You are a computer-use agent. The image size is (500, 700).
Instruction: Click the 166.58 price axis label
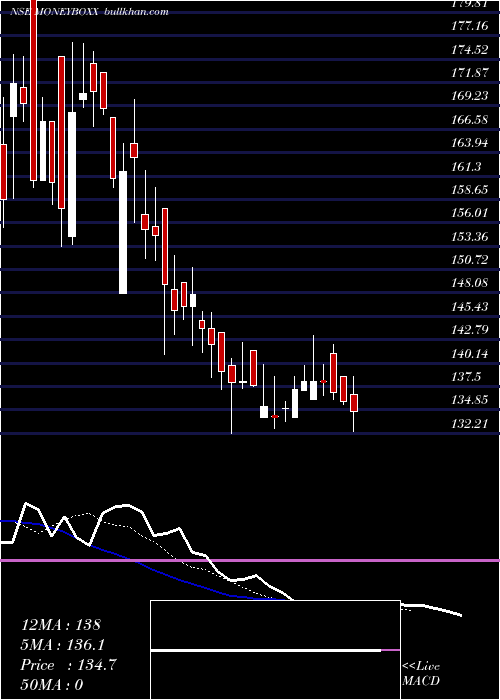tap(470, 120)
